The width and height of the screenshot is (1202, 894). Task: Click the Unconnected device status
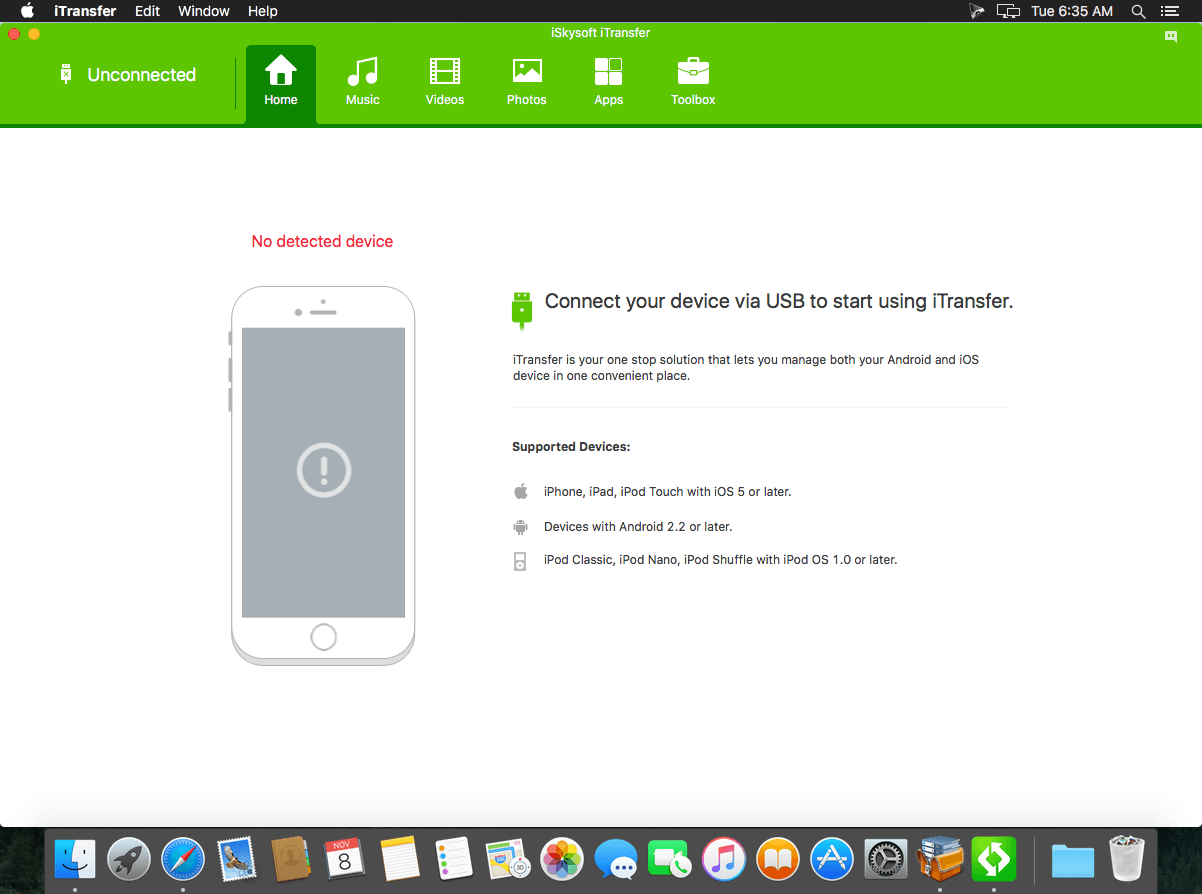[x=128, y=75]
